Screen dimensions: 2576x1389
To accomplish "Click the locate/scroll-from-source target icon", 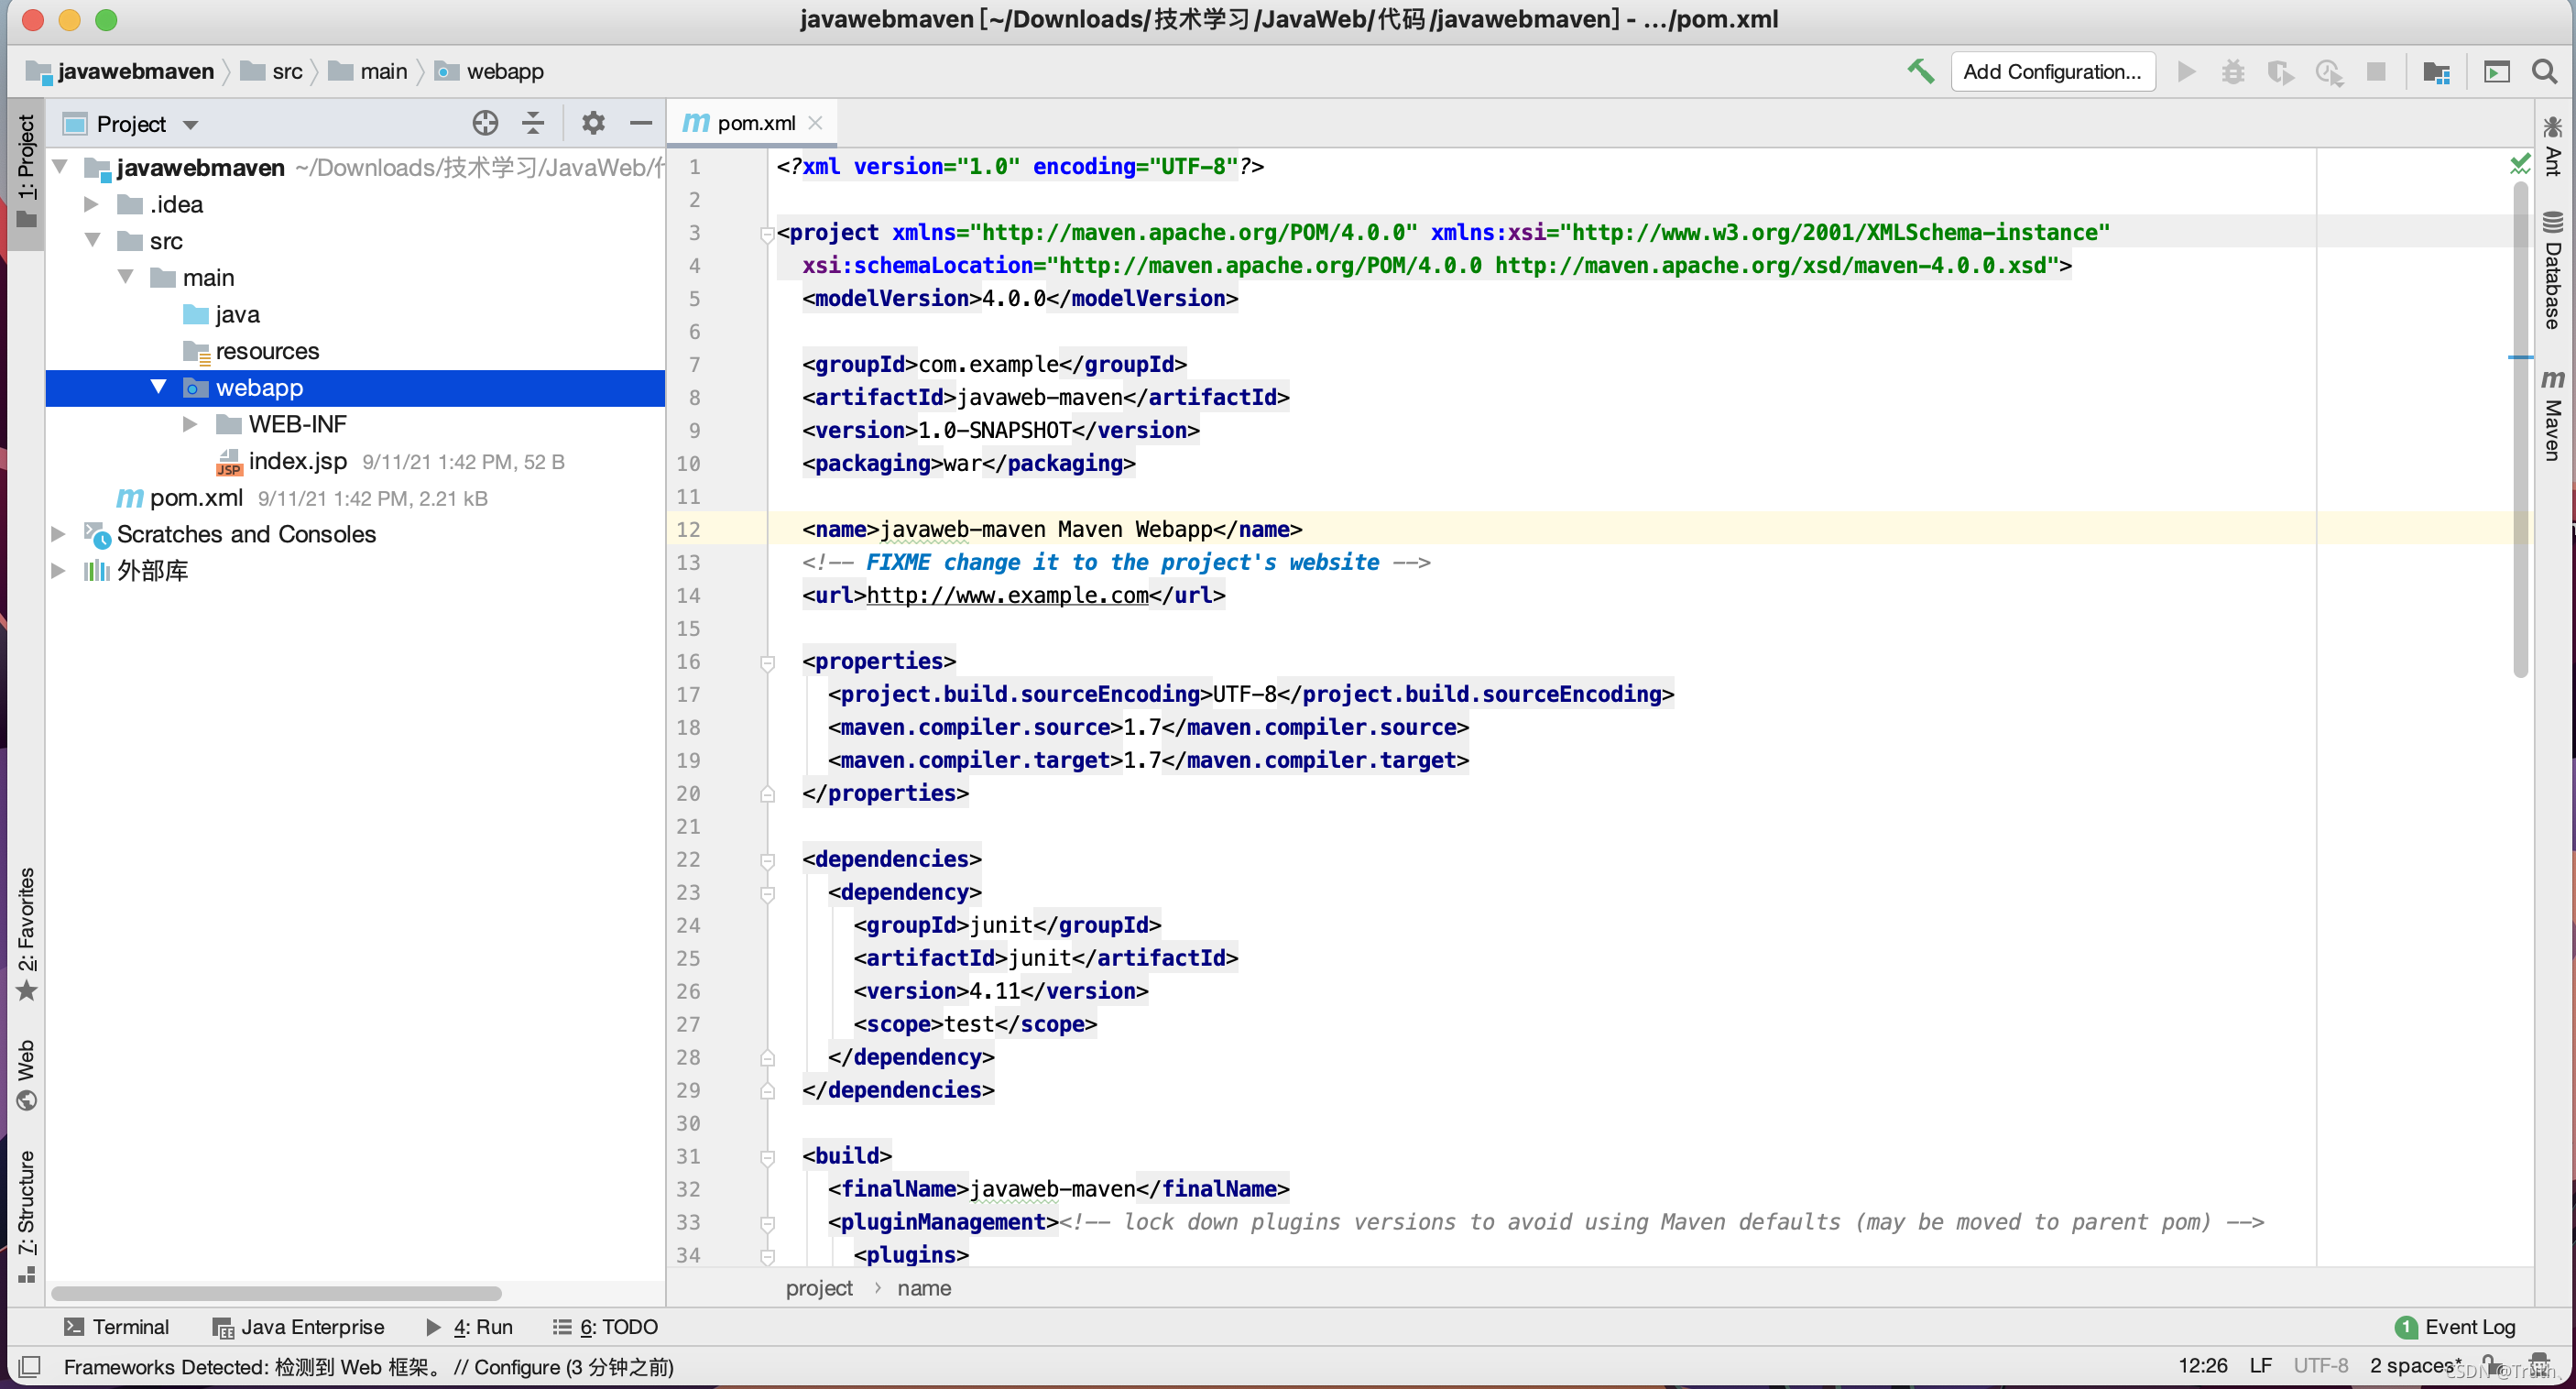I will (485, 123).
